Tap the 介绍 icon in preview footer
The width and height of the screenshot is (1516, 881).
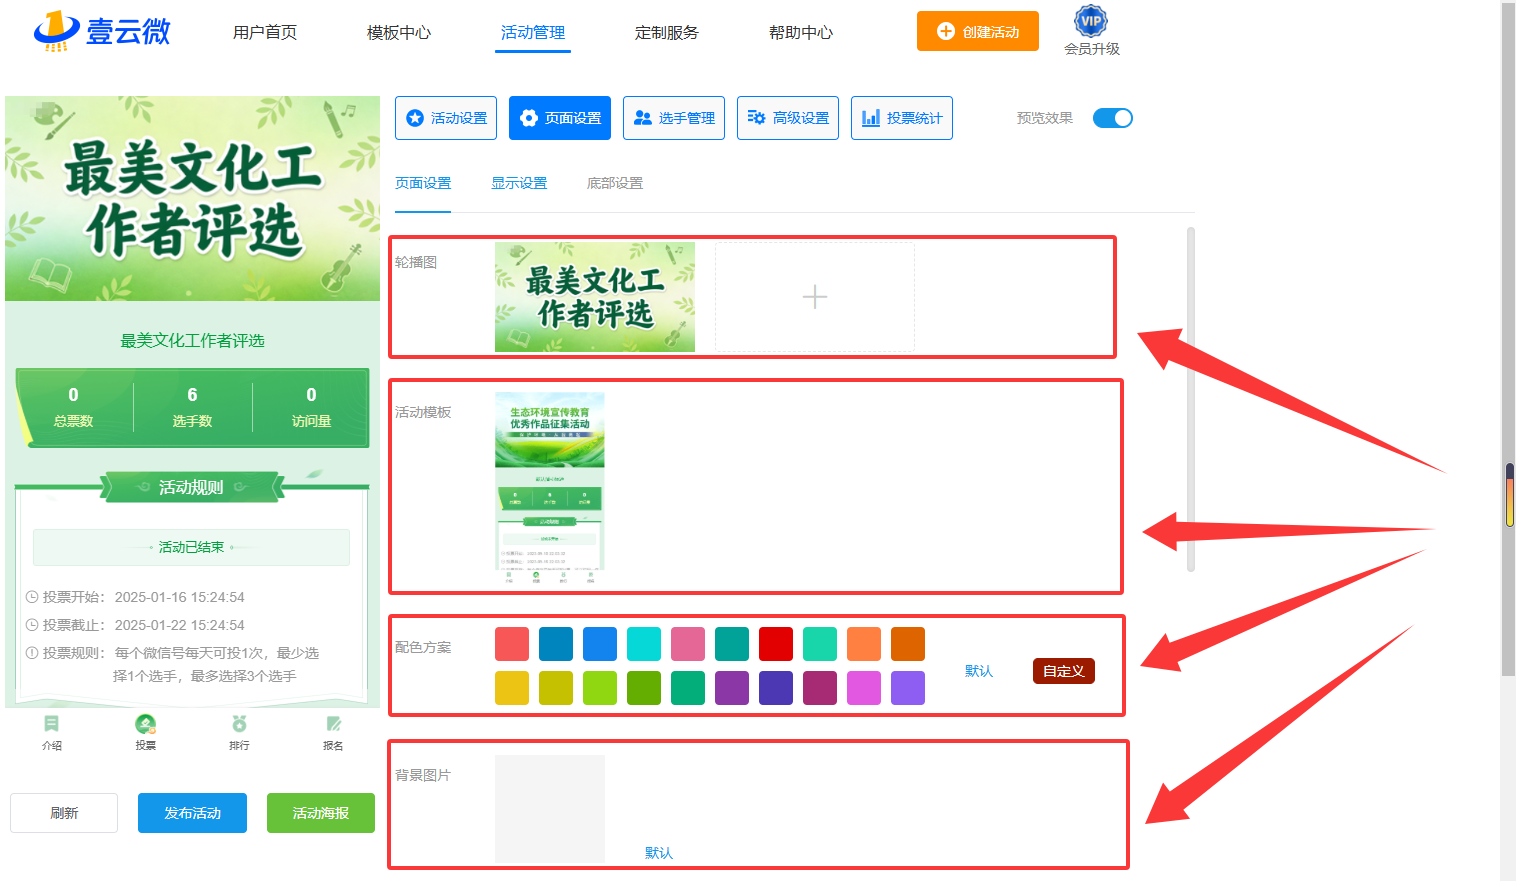[52, 732]
